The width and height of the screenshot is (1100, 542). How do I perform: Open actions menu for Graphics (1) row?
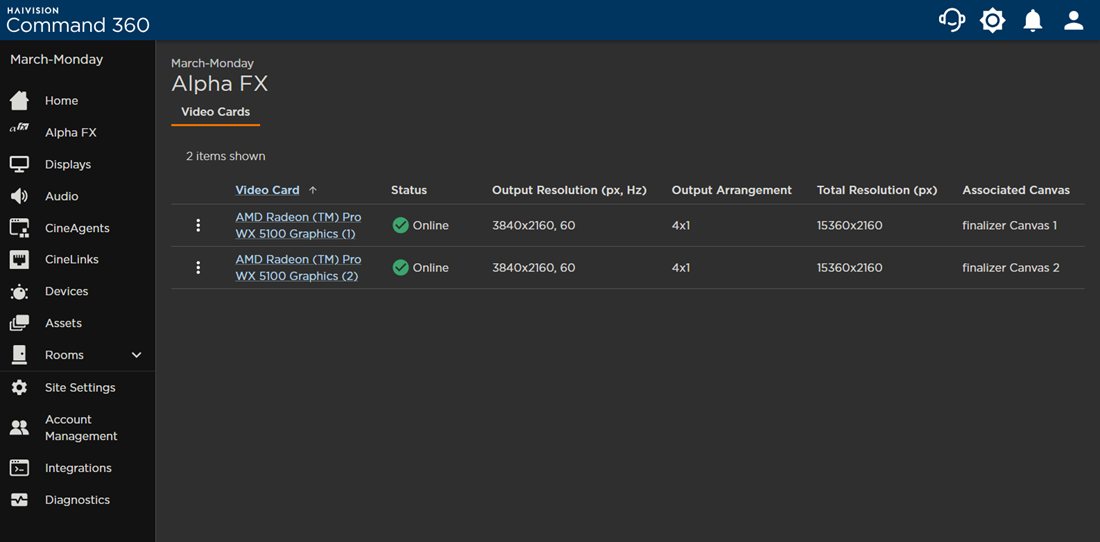[x=199, y=225]
